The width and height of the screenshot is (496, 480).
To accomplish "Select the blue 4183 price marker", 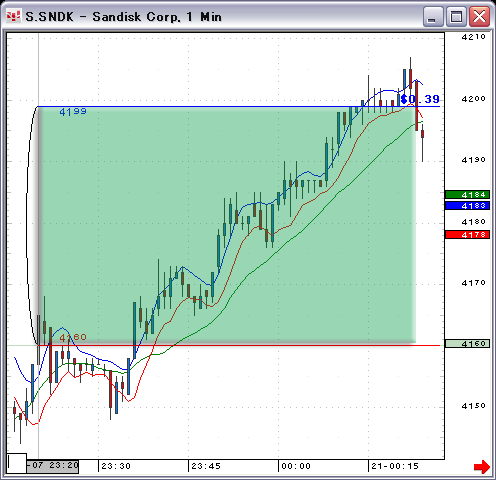I will (467, 206).
